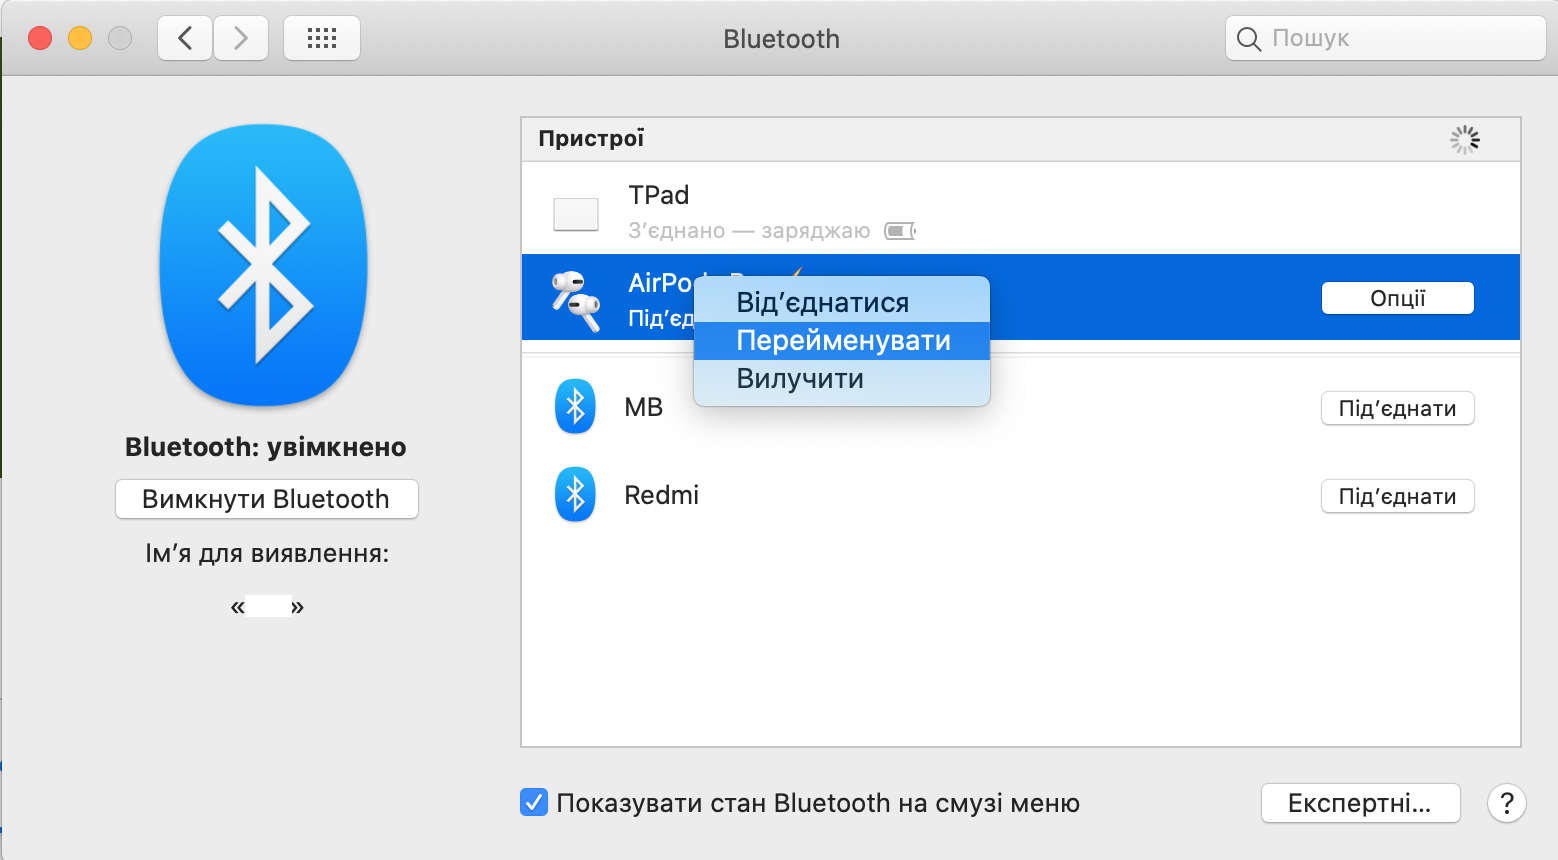Screen dimensions: 1558x860
Task: Click the Bluetooth icon beside MB
Action: pos(575,407)
